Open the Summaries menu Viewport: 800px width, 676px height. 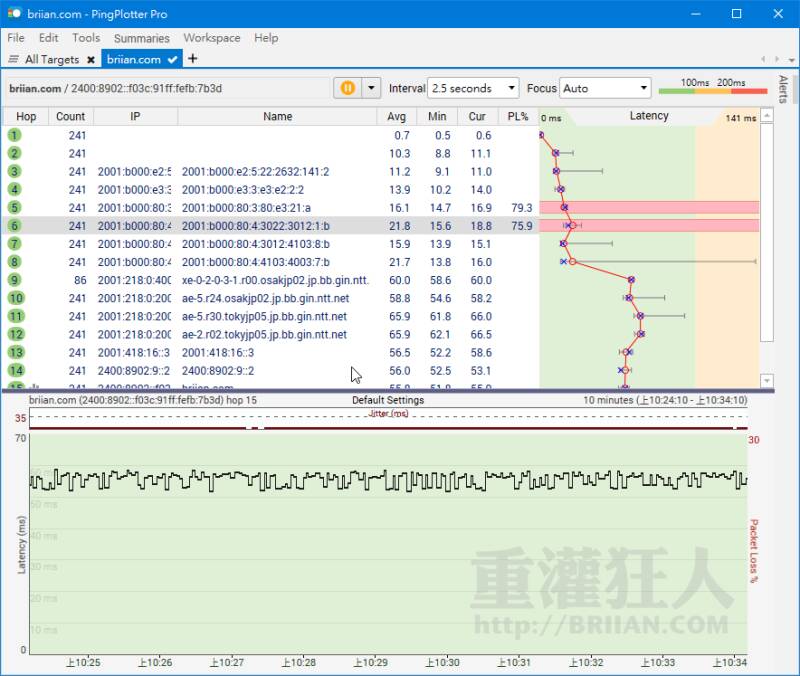(x=142, y=38)
